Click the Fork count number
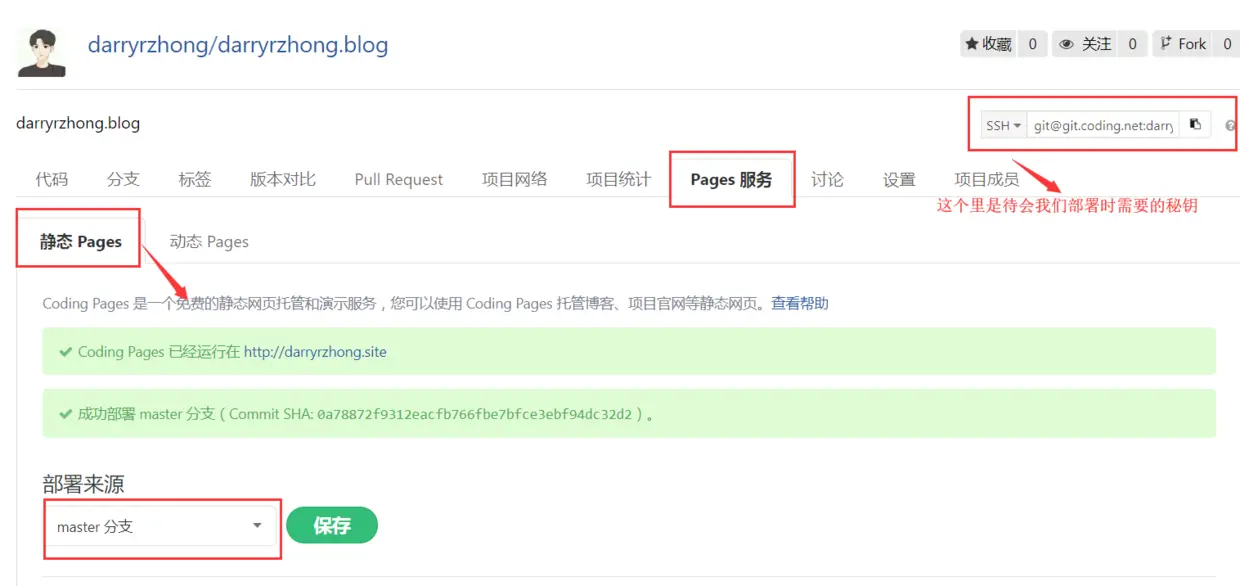1240x586 pixels. [1227, 44]
